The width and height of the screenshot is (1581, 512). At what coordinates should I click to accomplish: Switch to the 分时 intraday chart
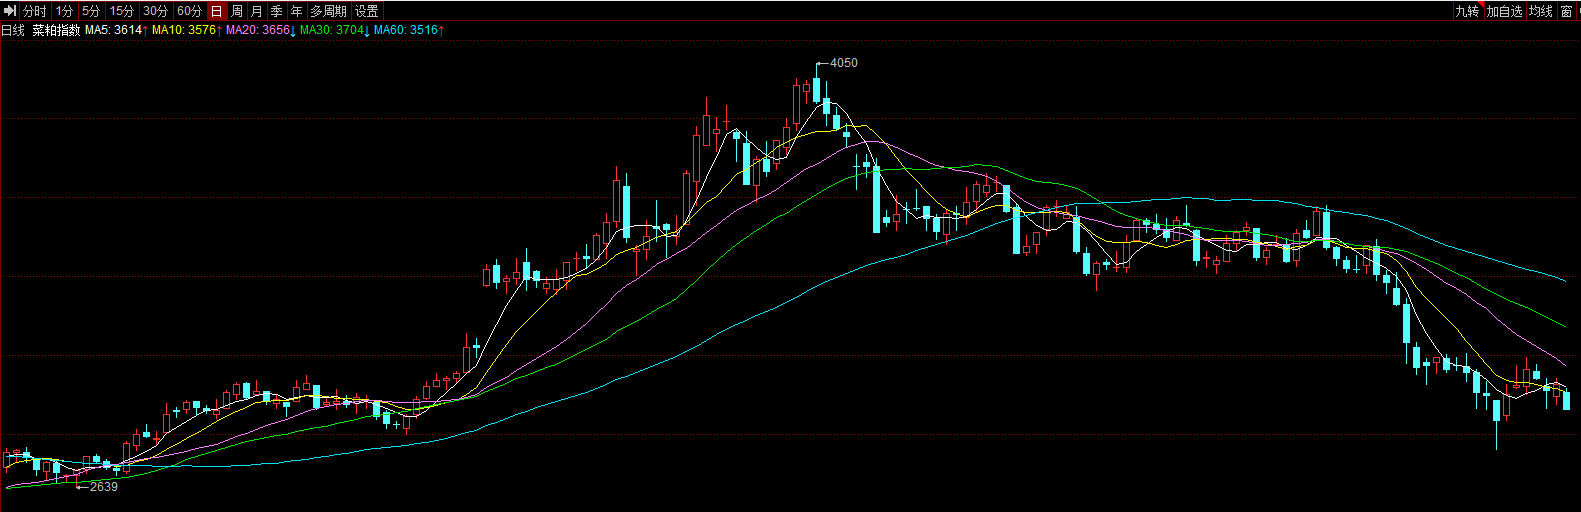click(35, 11)
